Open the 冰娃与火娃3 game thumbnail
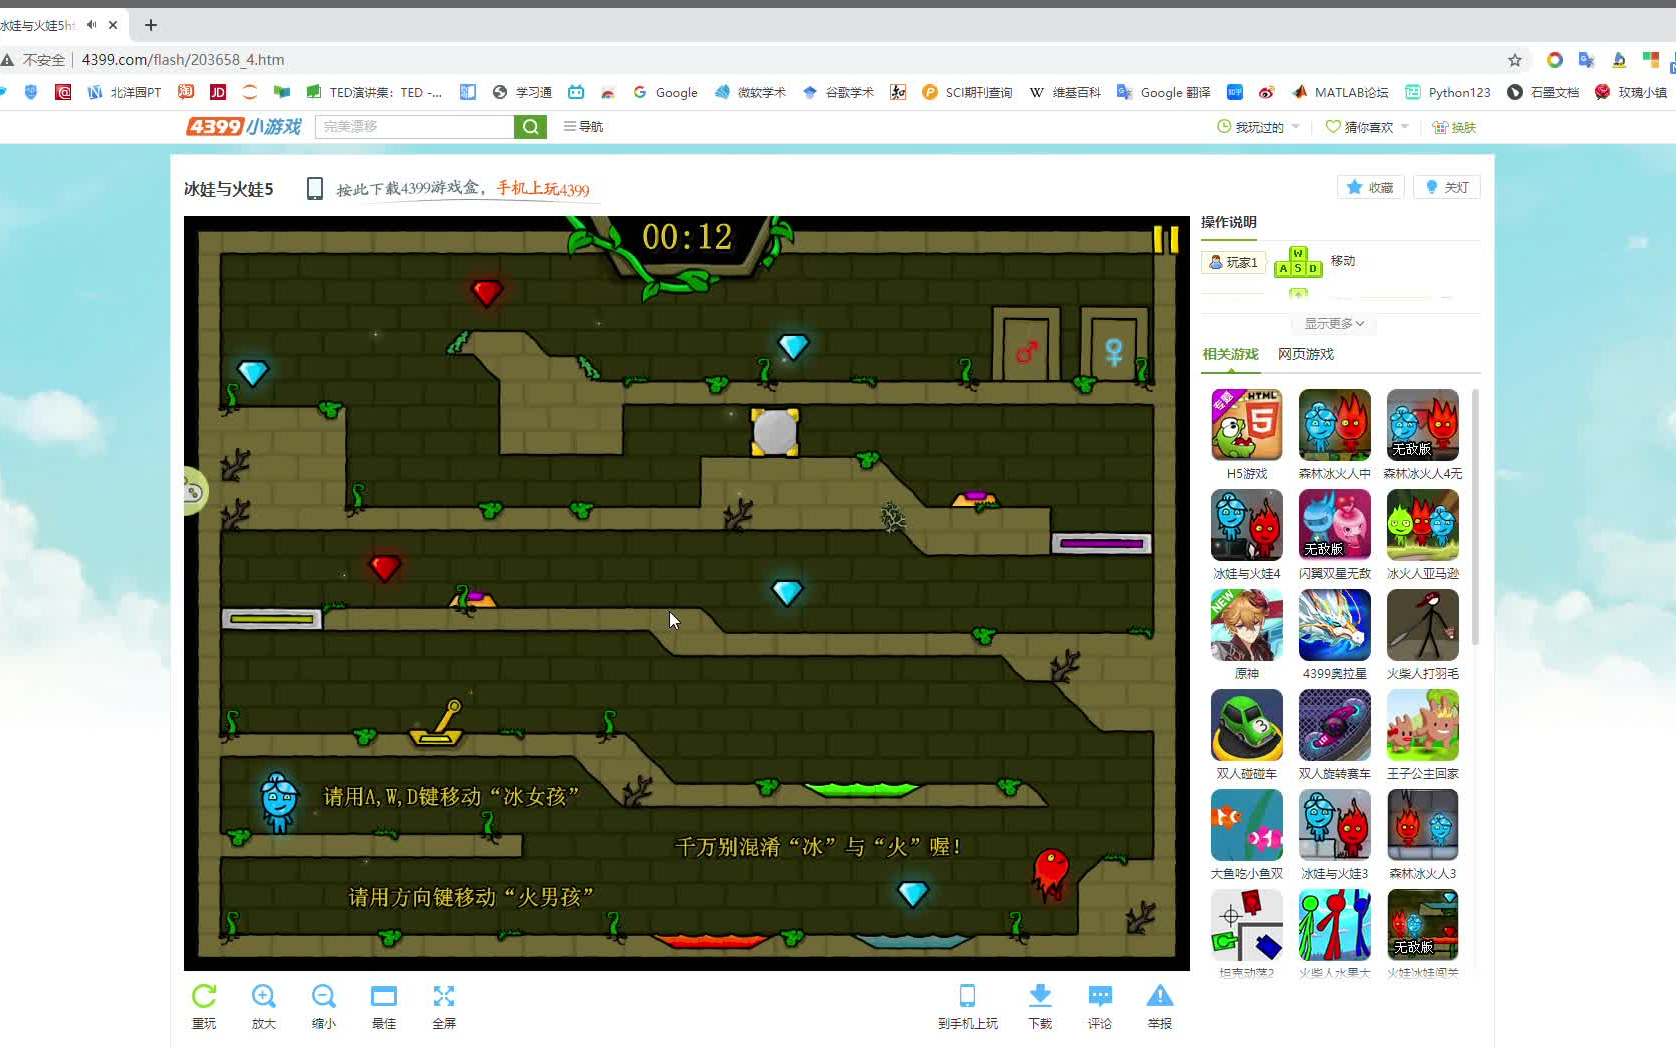 (1334, 825)
